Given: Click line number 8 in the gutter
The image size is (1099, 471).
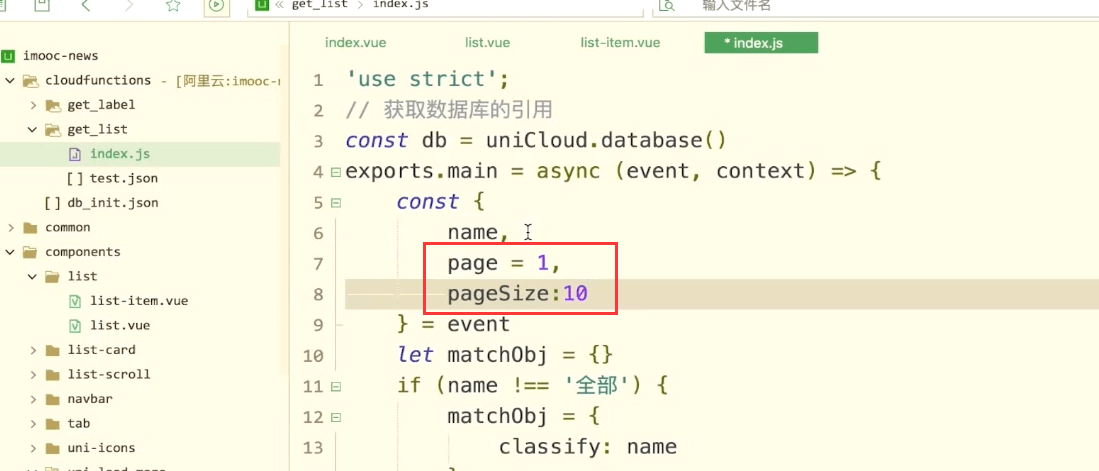Looking at the screenshot, I should click(318, 295).
